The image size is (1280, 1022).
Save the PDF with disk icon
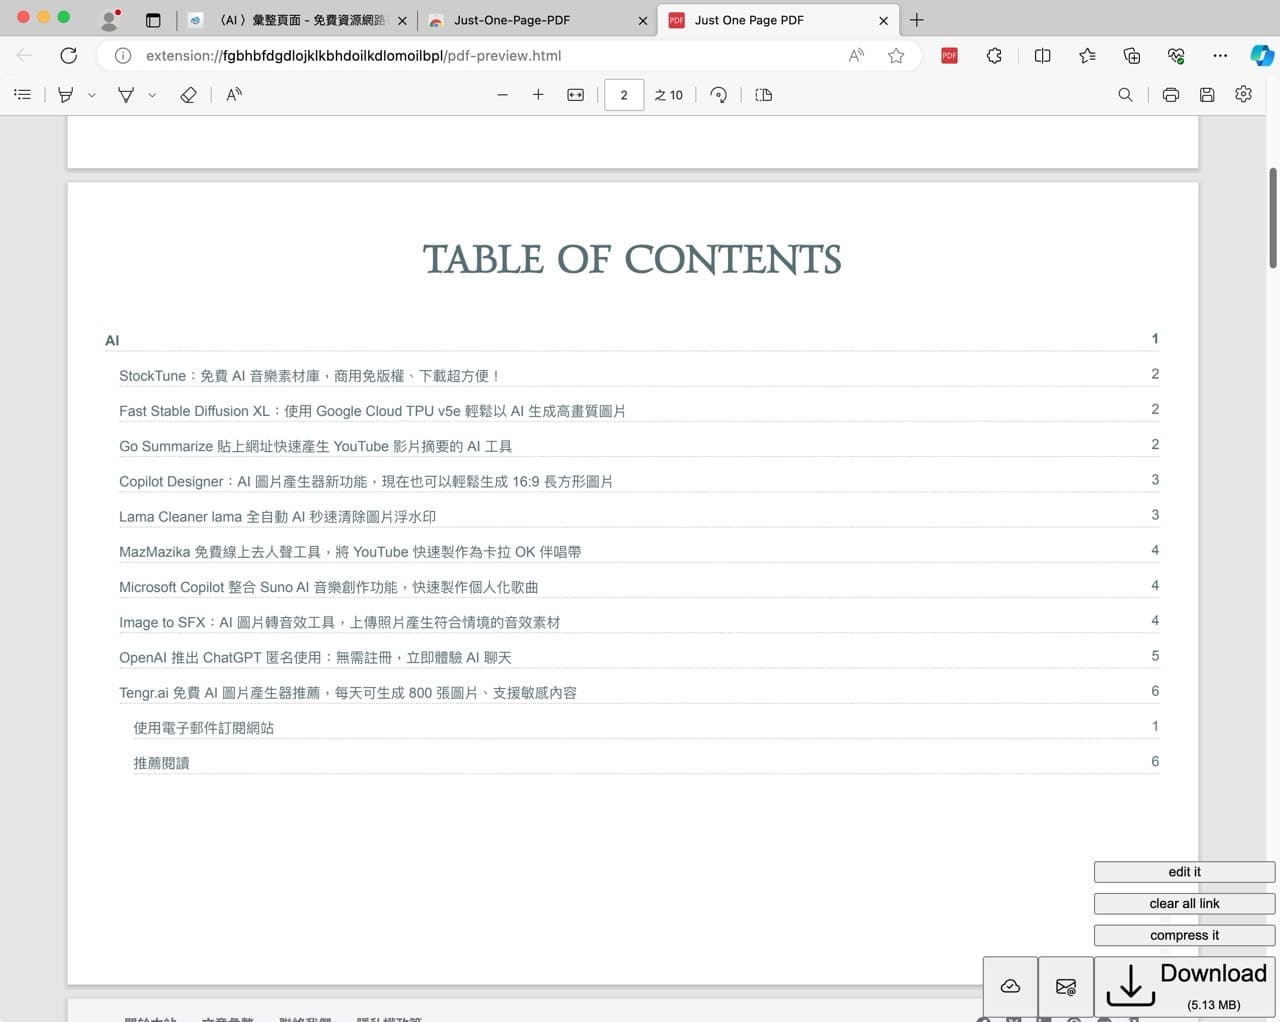[x=1207, y=95]
